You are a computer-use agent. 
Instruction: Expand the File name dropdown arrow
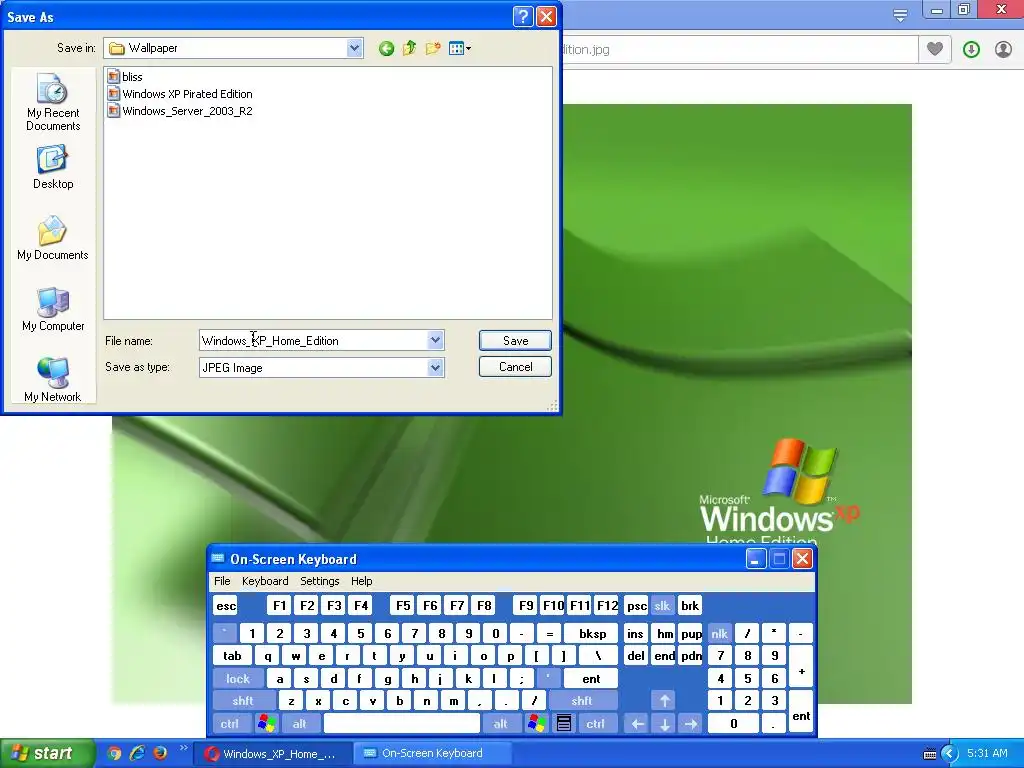tap(436, 340)
